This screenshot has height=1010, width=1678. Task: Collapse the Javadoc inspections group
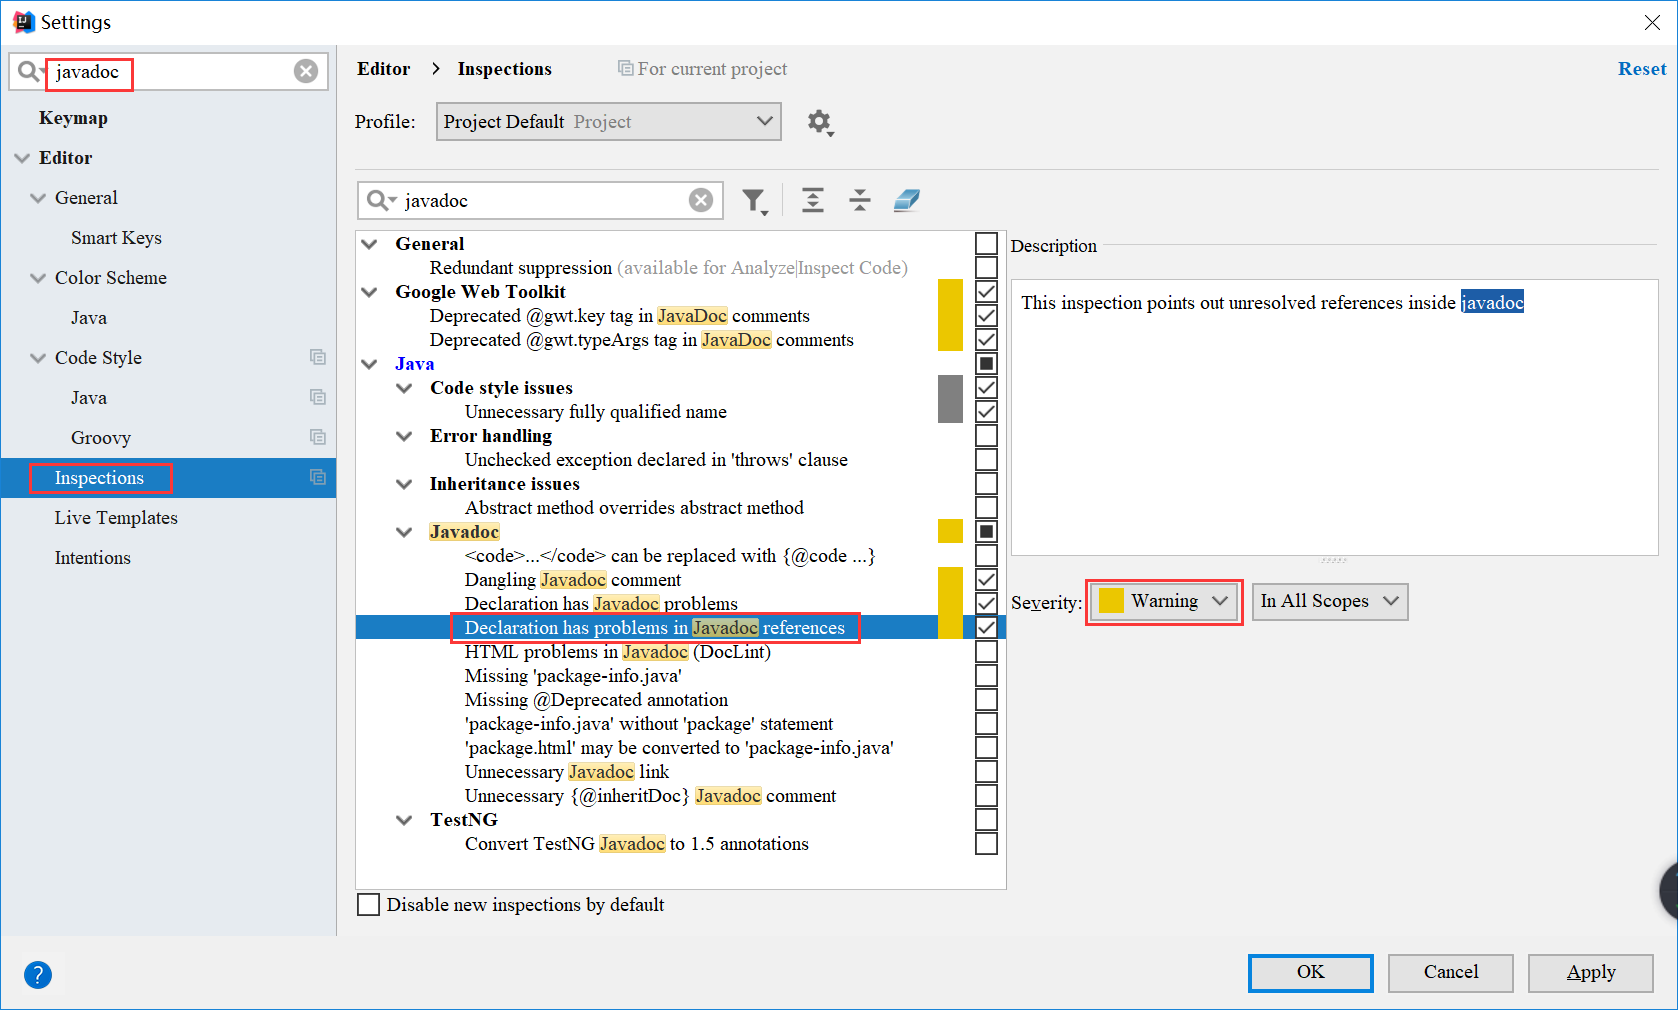coord(403,531)
